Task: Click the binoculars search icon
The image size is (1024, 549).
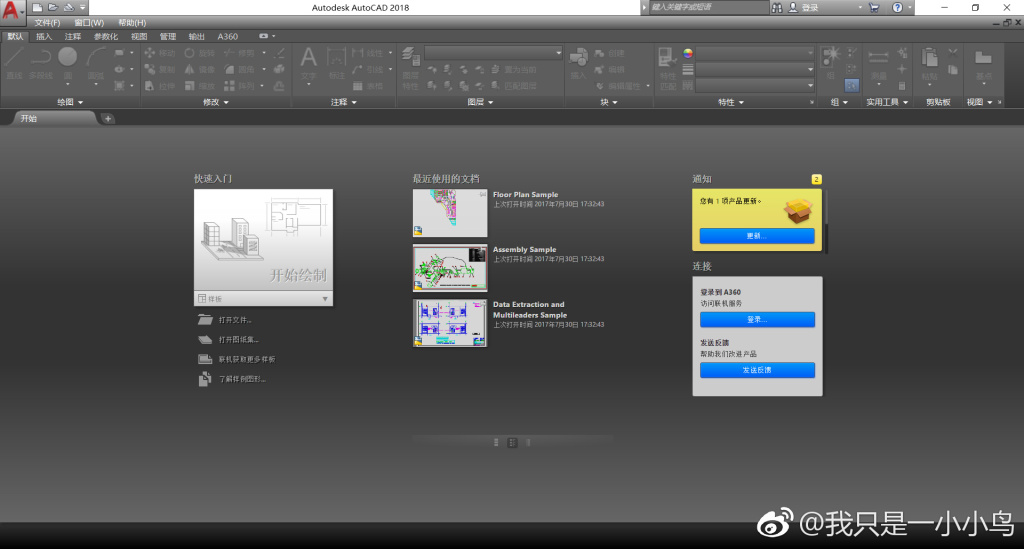Action: point(776,8)
